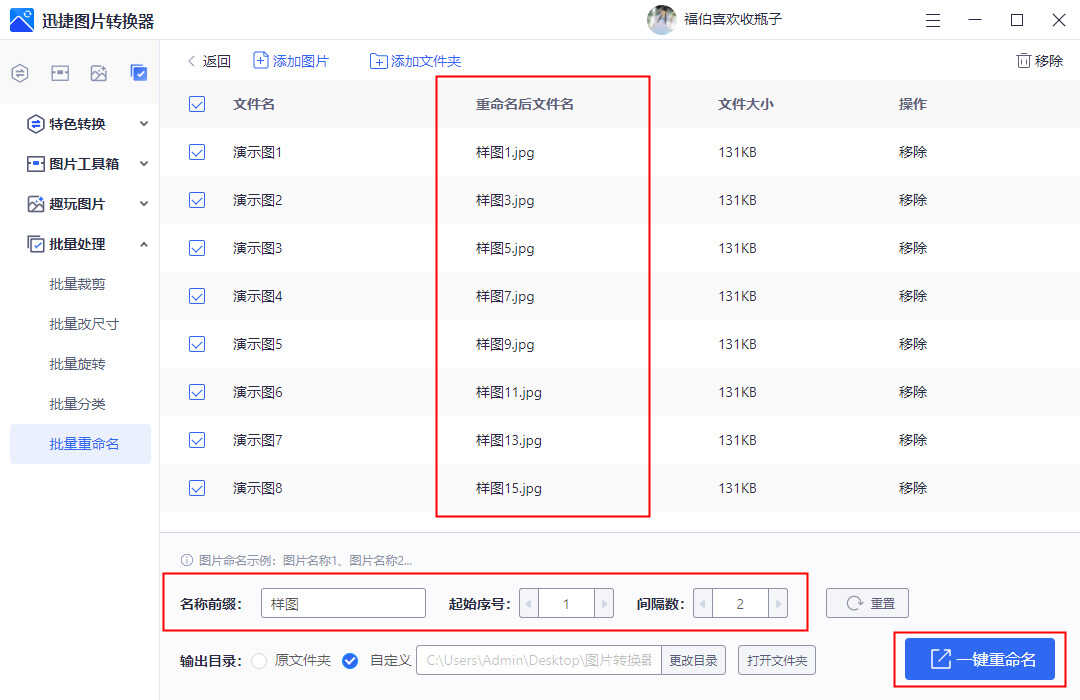Uncheck the 演示图8 row checkbox
This screenshot has width=1080, height=700.
point(197,488)
